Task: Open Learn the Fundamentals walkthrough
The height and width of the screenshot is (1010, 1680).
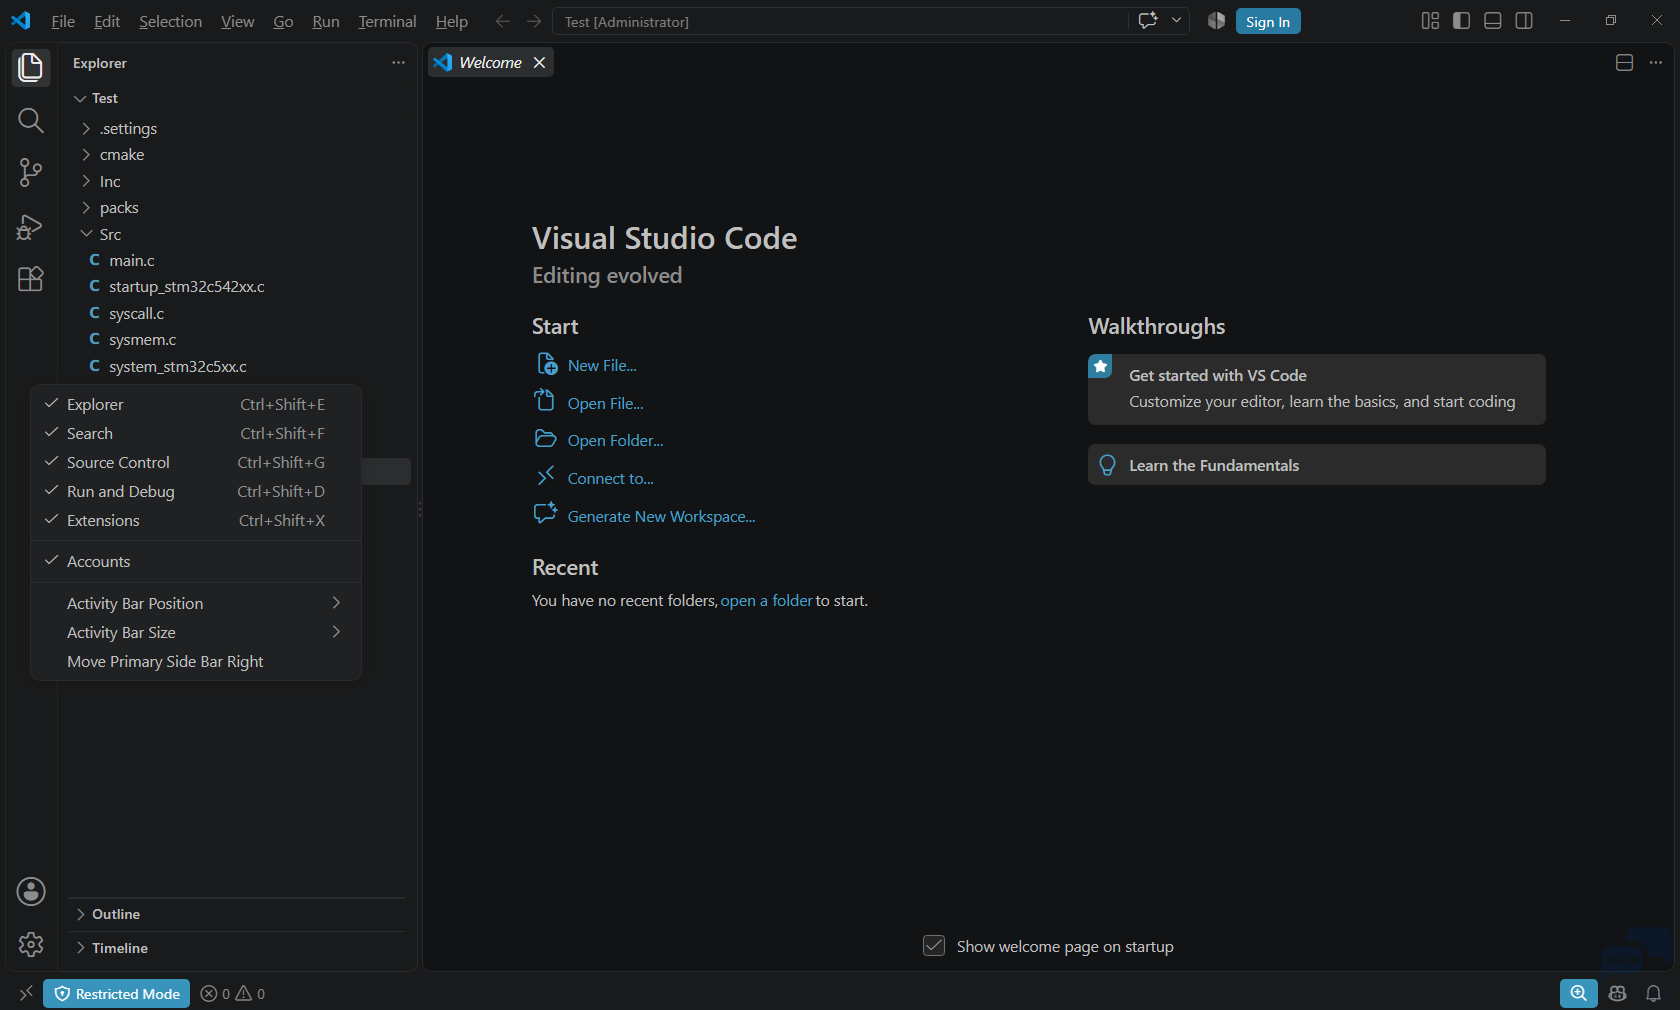Action: coord(1317,465)
